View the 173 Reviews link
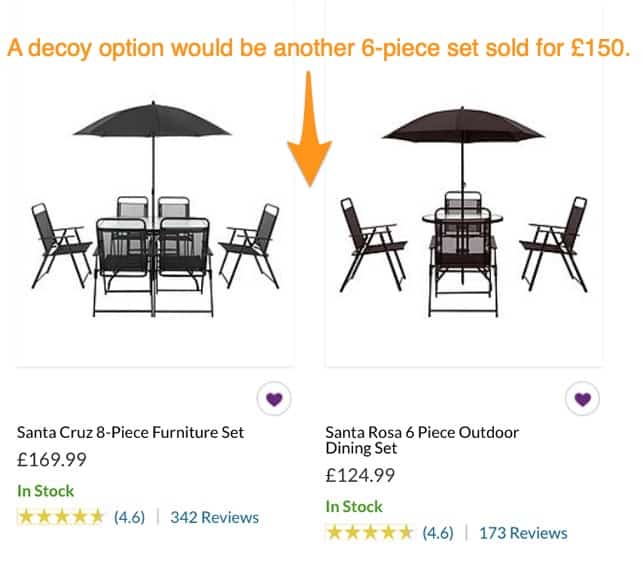 [x=523, y=532]
